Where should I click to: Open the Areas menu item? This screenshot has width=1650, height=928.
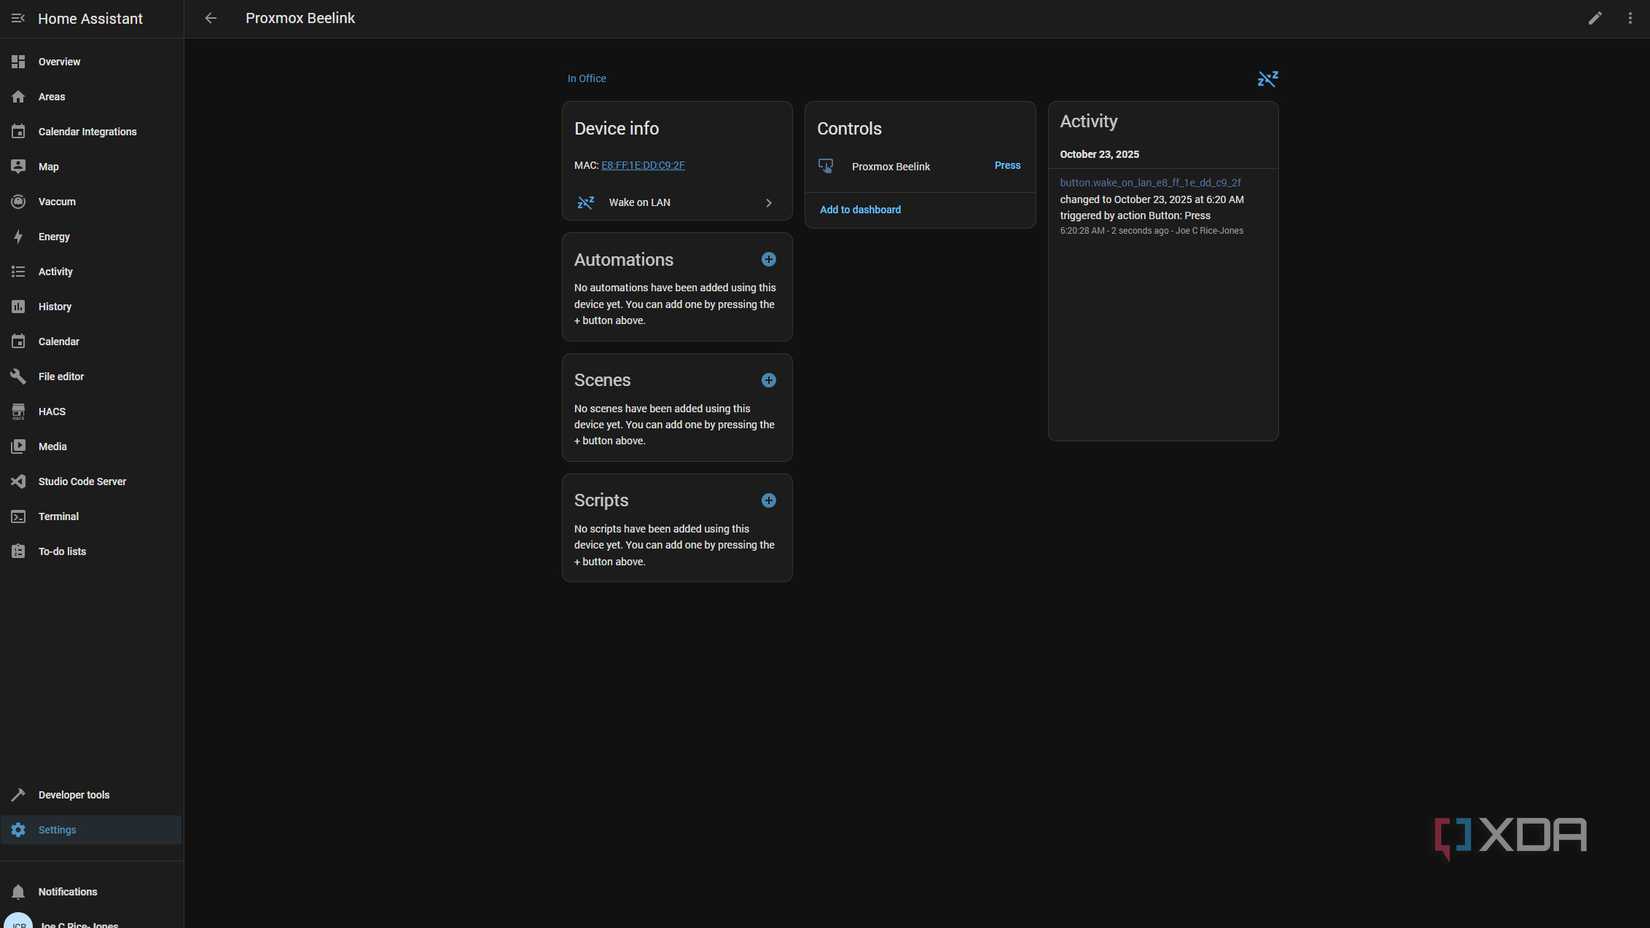(x=91, y=97)
